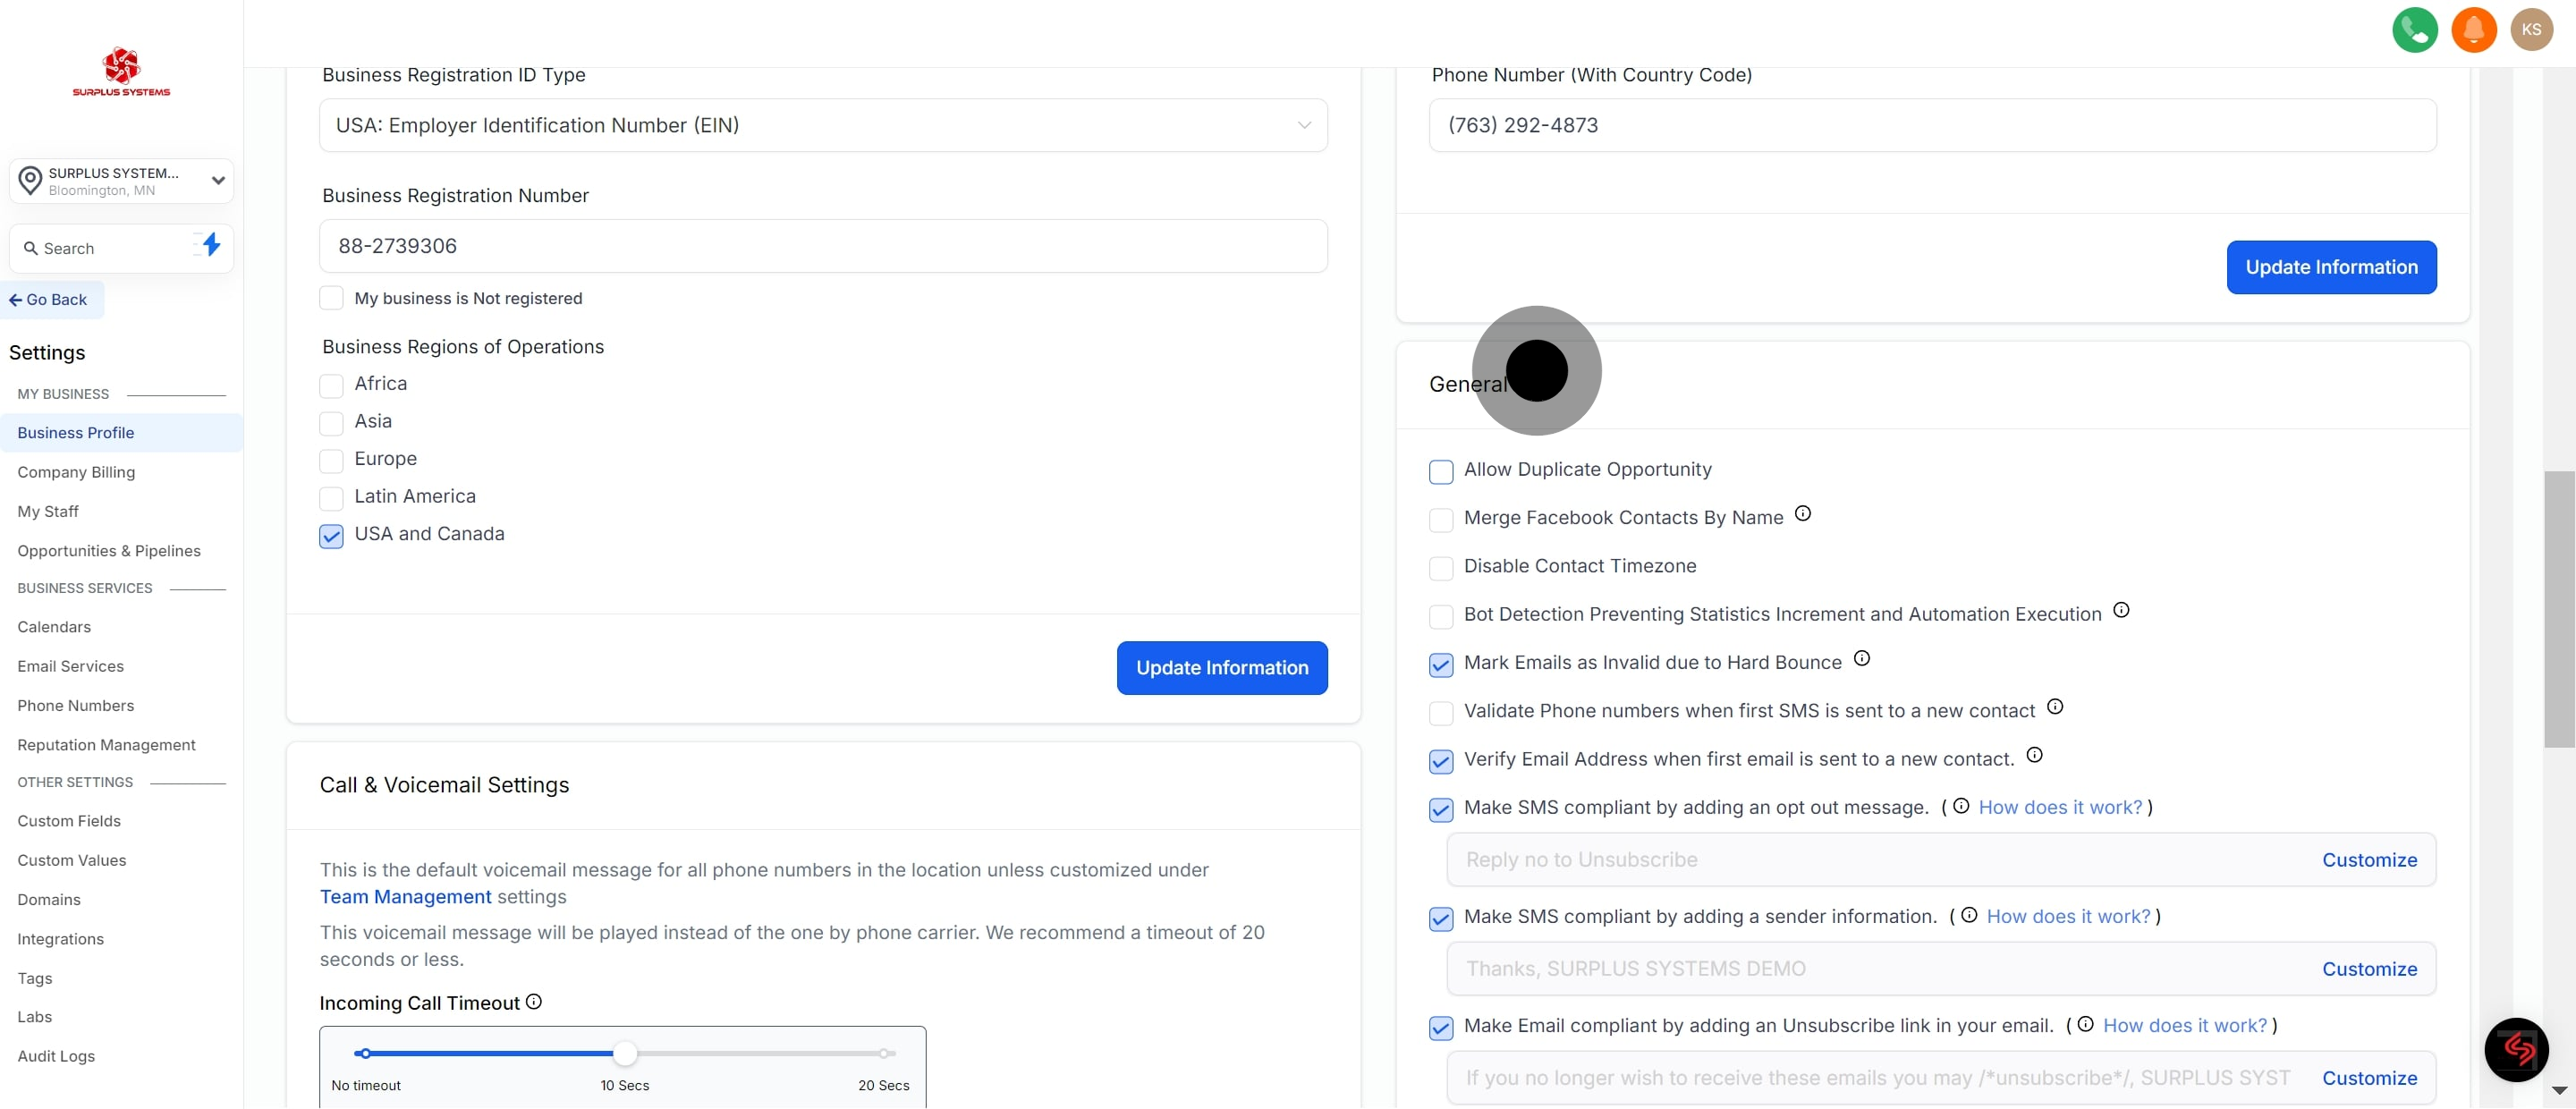Click Update Information under Business Regions
Viewport: 2576px width, 1109px height.
point(1221,668)
